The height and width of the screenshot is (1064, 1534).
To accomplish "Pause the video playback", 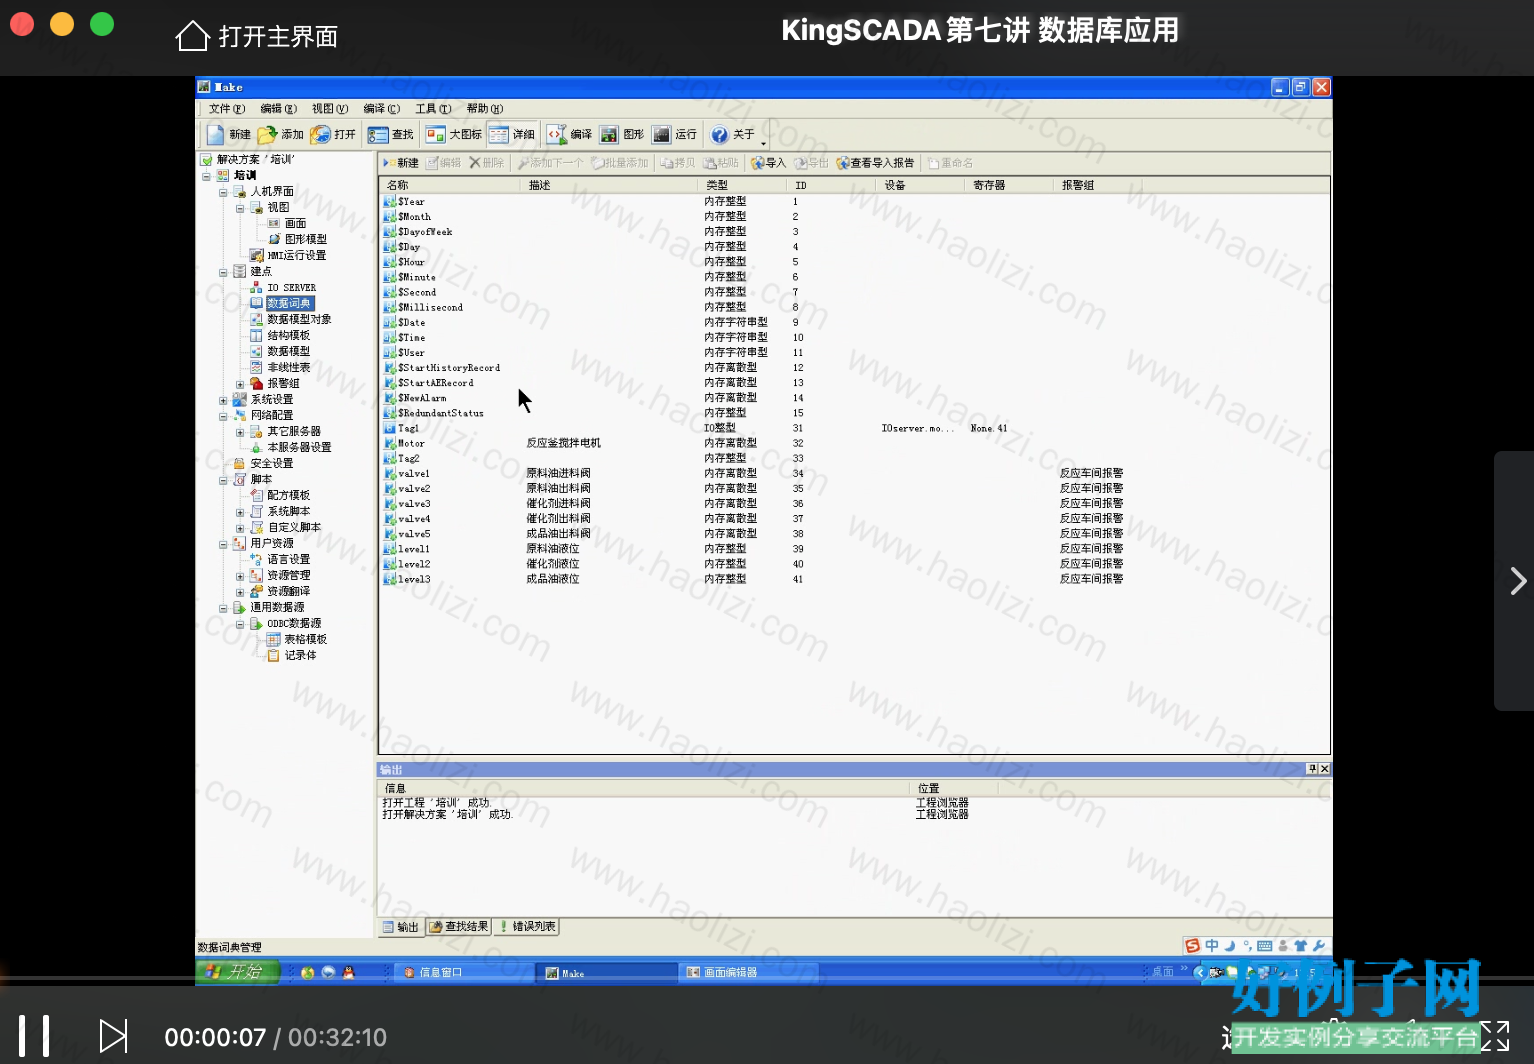I will tap(34, 1037).
